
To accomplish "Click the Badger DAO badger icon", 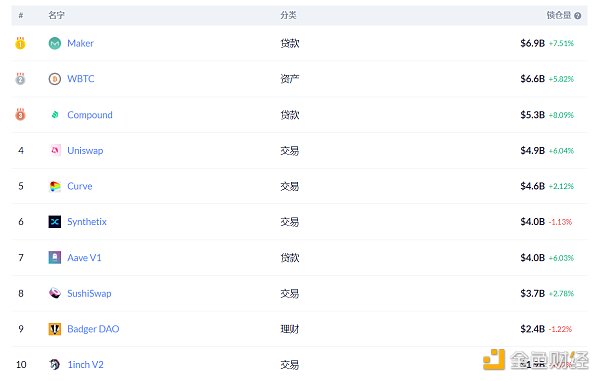I will click(55, 329).
